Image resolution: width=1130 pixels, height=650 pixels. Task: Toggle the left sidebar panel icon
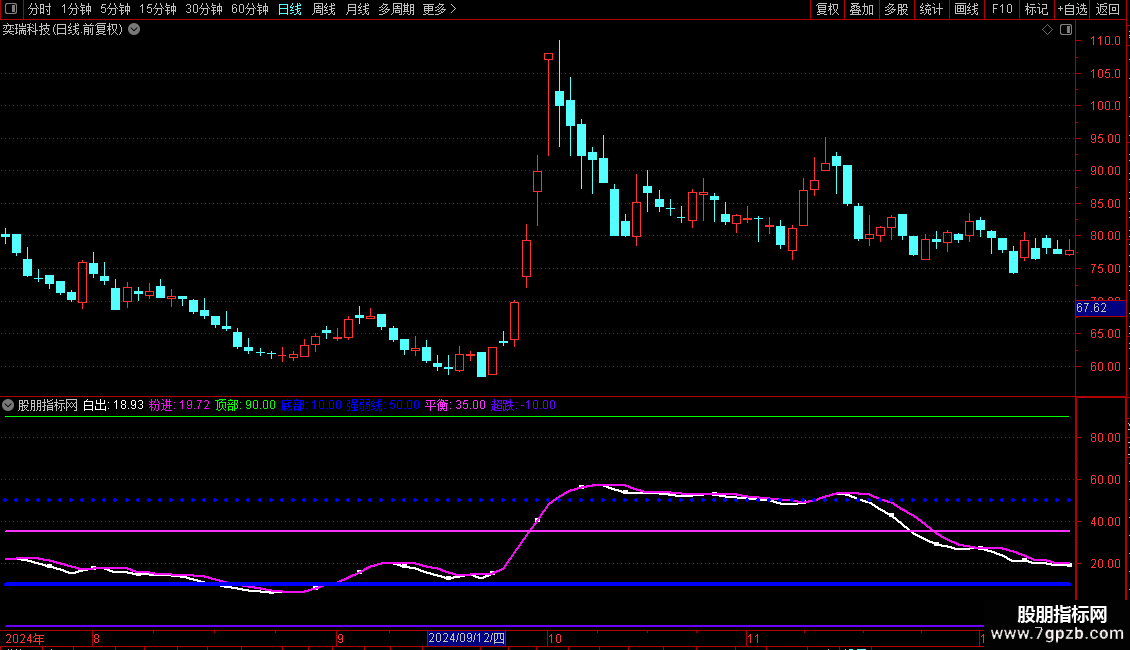tap(11, 9)
